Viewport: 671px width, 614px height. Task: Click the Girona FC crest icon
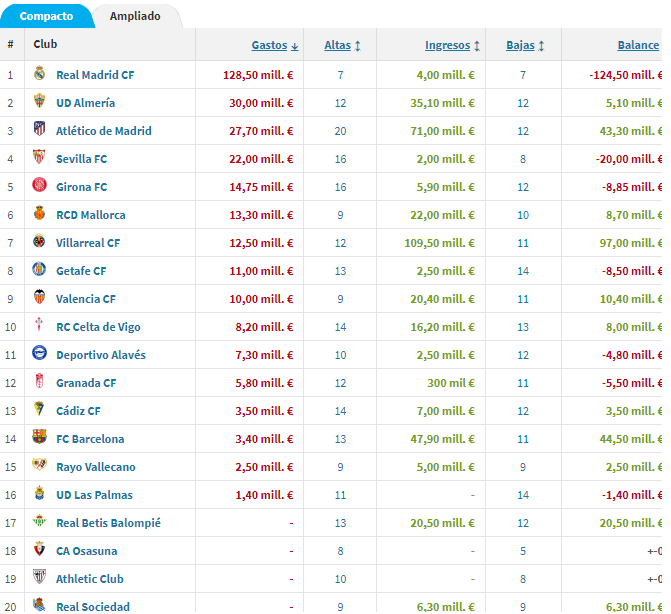[39, 185]
